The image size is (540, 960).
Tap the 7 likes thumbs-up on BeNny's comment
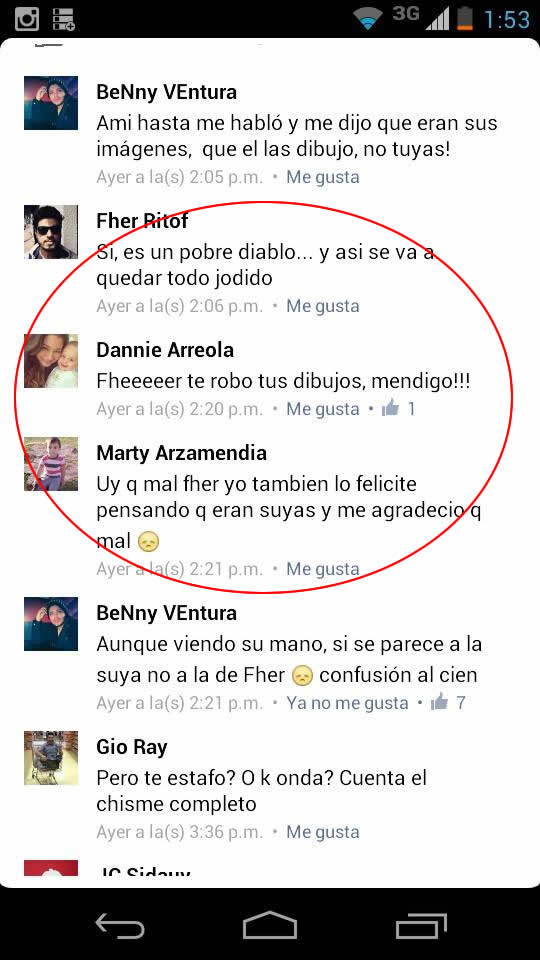(448, 702)
